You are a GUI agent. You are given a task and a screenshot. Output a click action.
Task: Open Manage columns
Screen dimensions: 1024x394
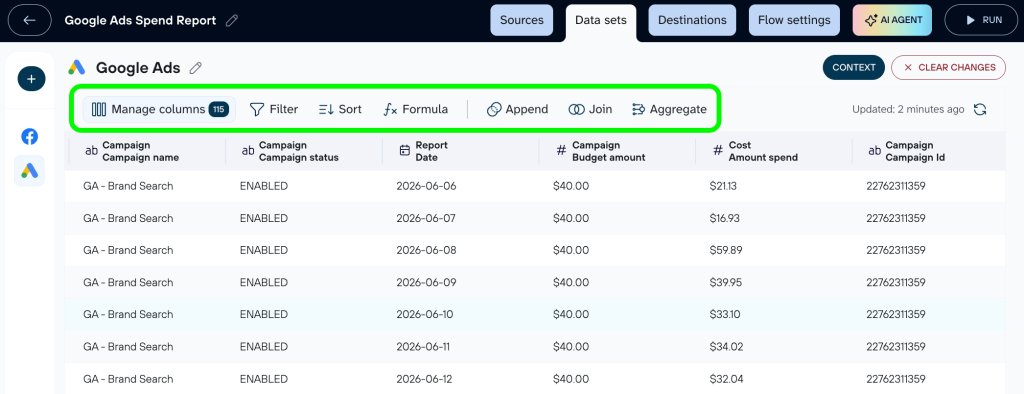point(159,109)
